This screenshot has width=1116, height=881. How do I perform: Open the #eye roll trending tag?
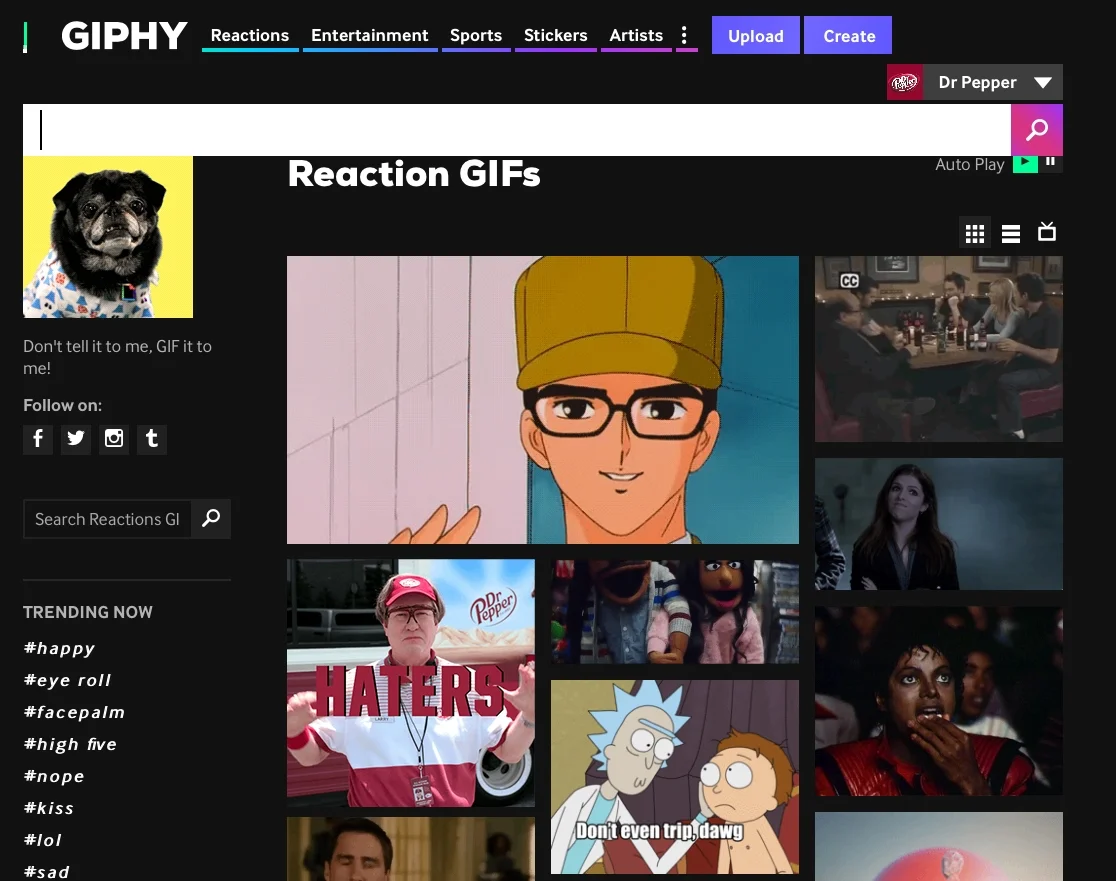click(x=67, y=680)
